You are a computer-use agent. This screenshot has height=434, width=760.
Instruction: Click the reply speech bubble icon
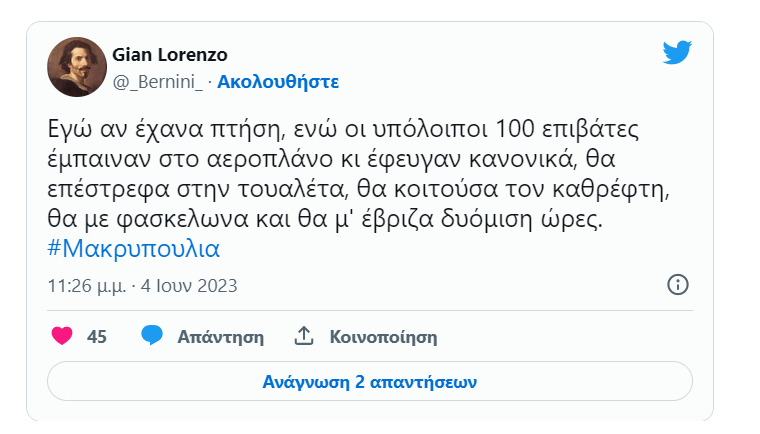point(152,336)
